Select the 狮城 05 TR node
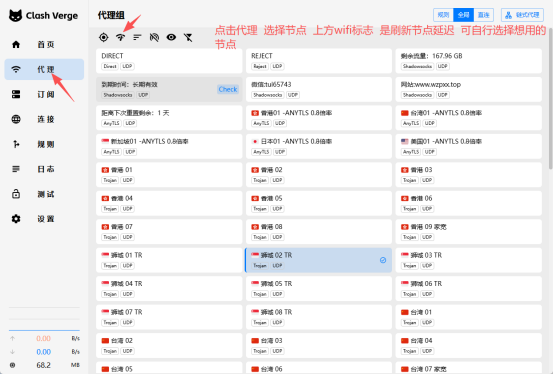Viewport: 554px width, 375px height. 319,288
